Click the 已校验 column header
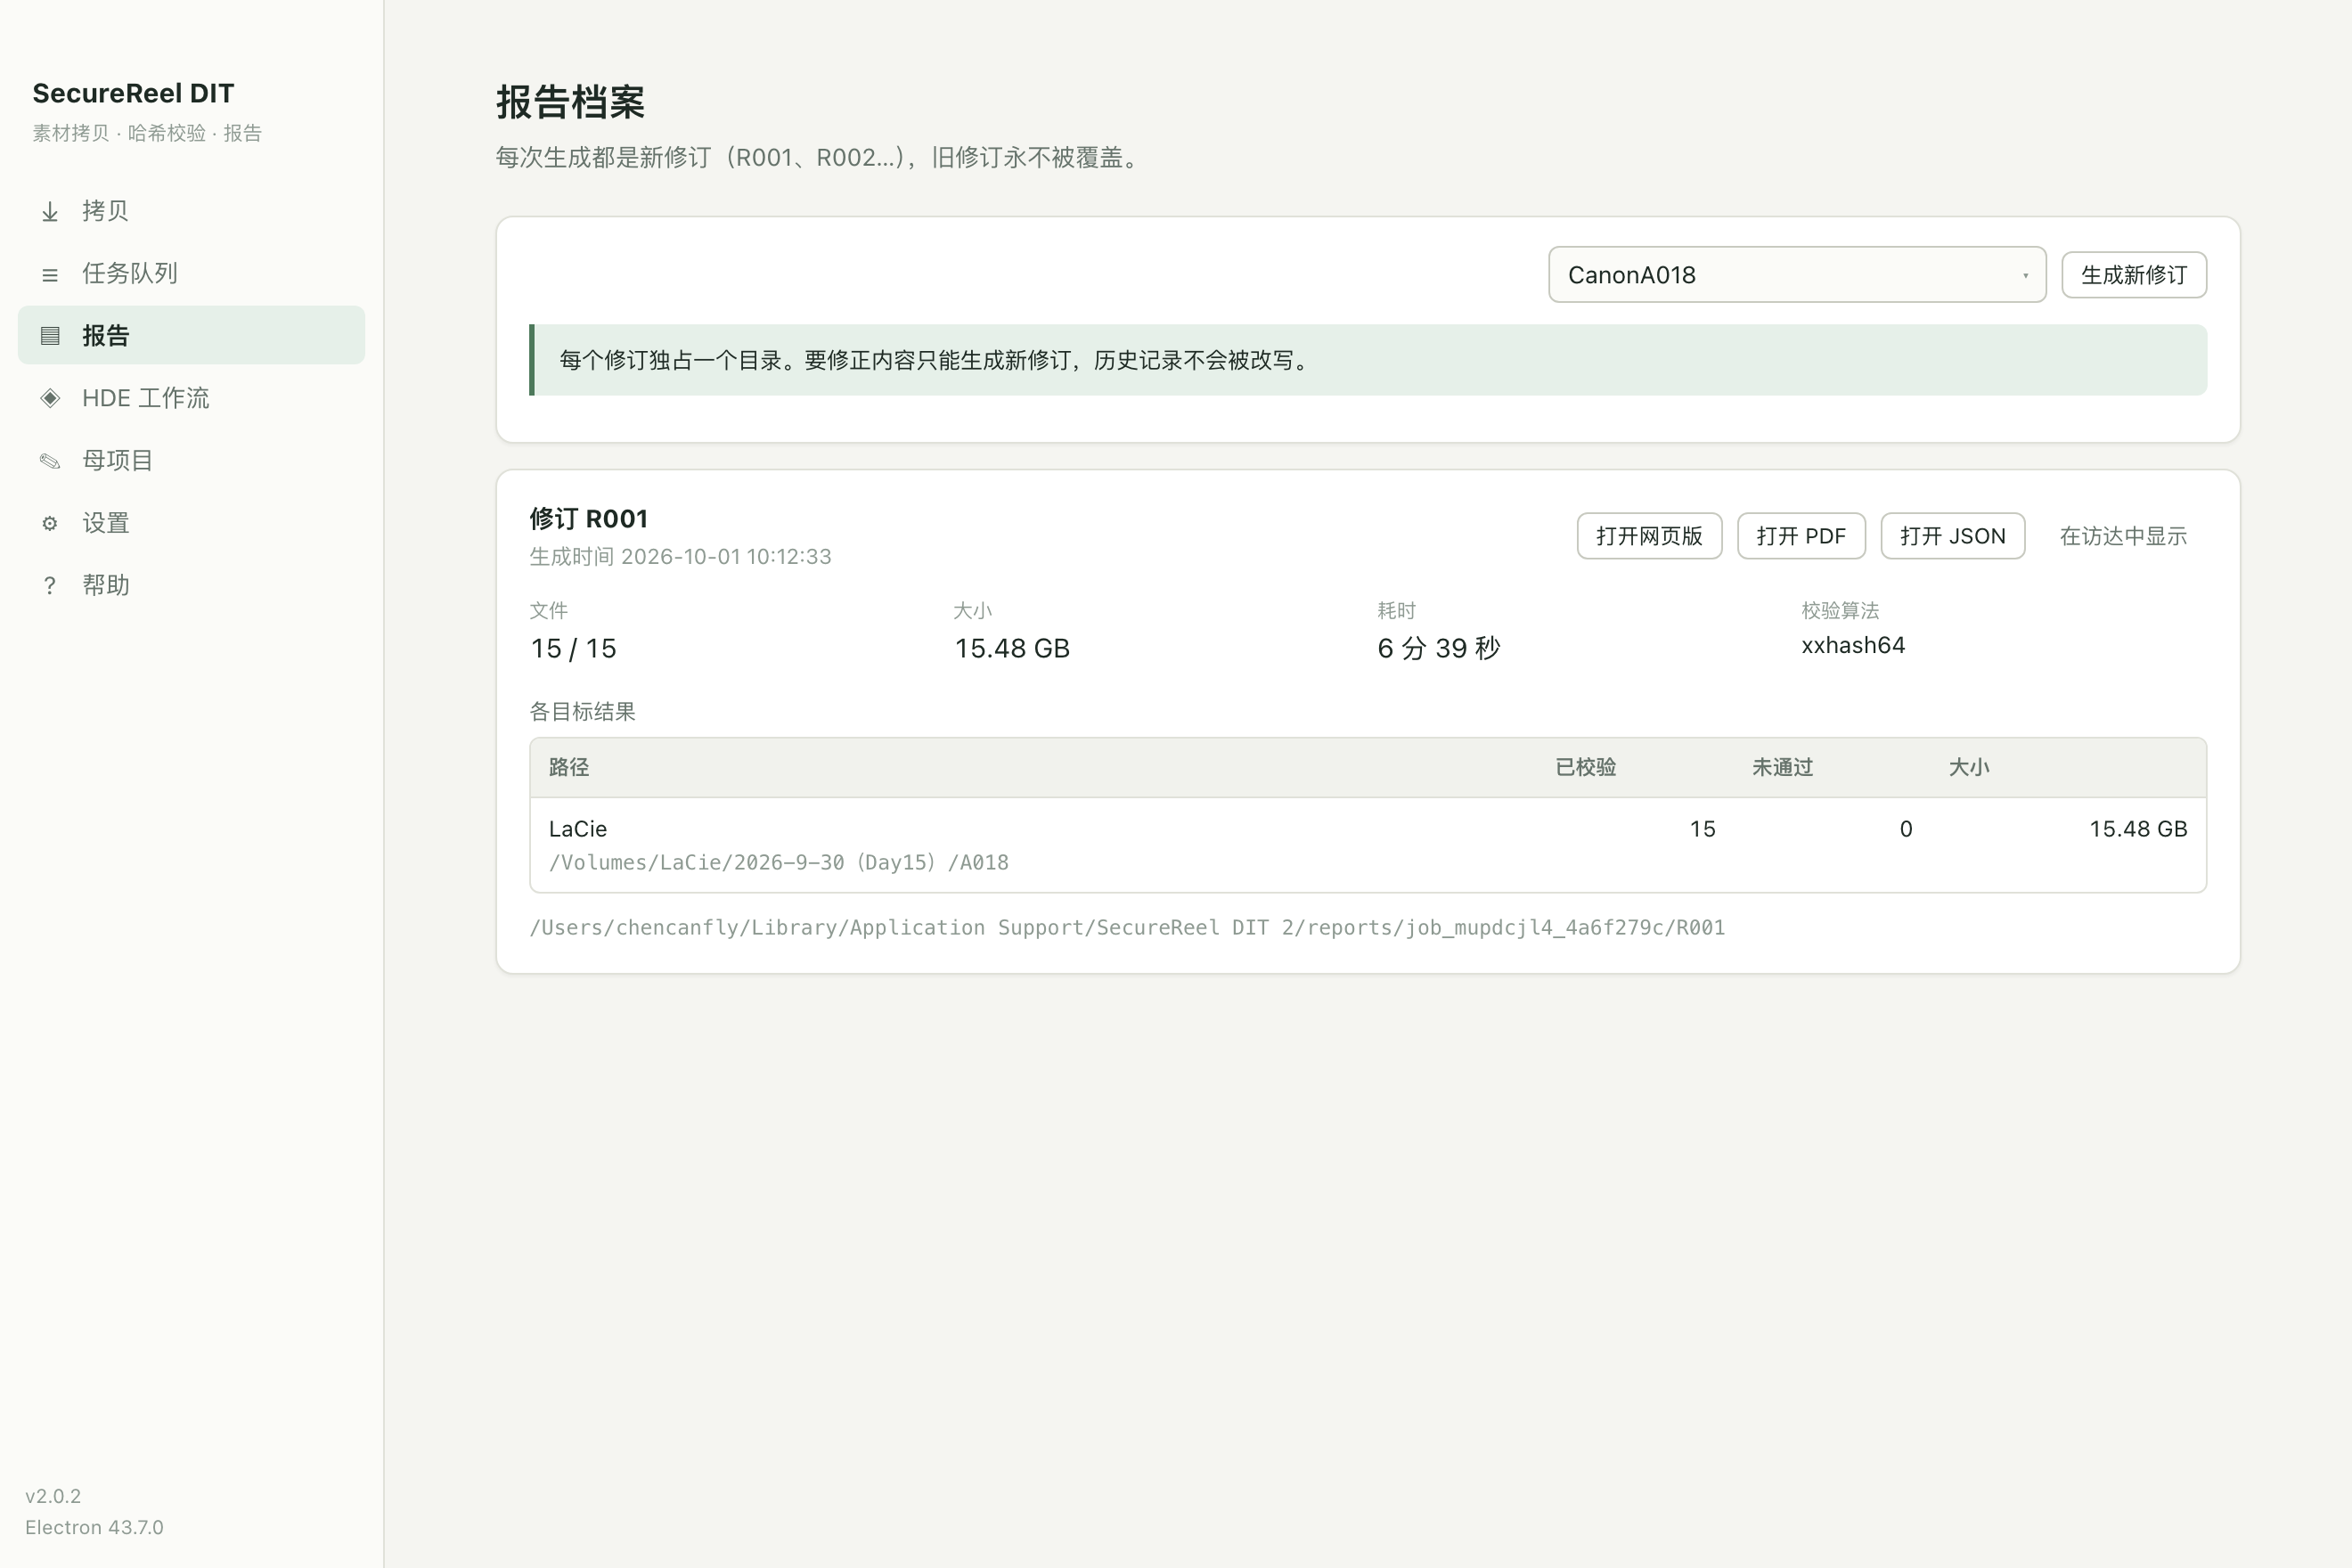 1586,768
